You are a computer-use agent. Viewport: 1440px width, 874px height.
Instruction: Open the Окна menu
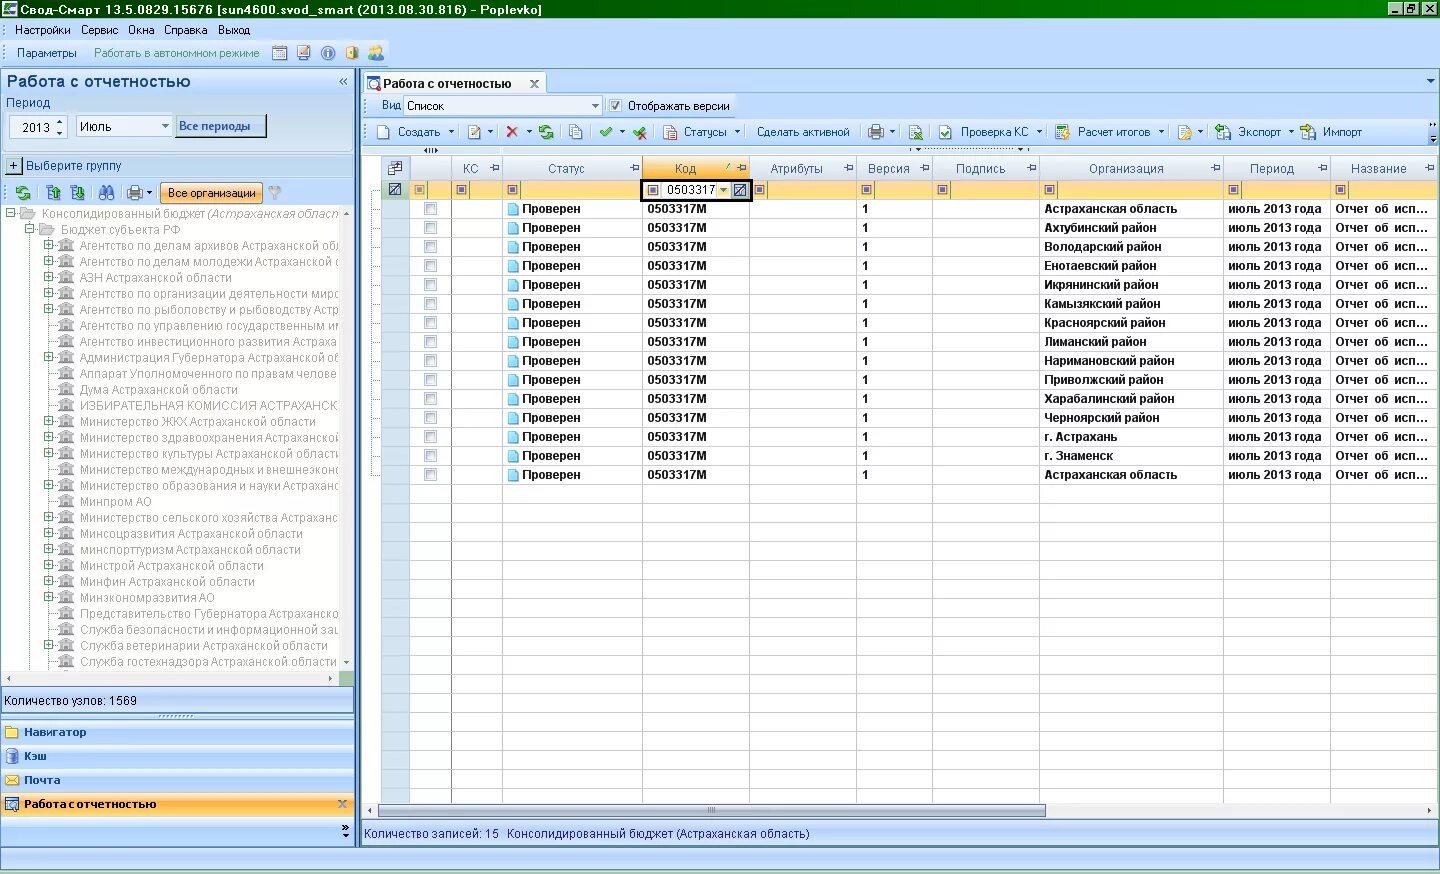[x=141, y=30]
